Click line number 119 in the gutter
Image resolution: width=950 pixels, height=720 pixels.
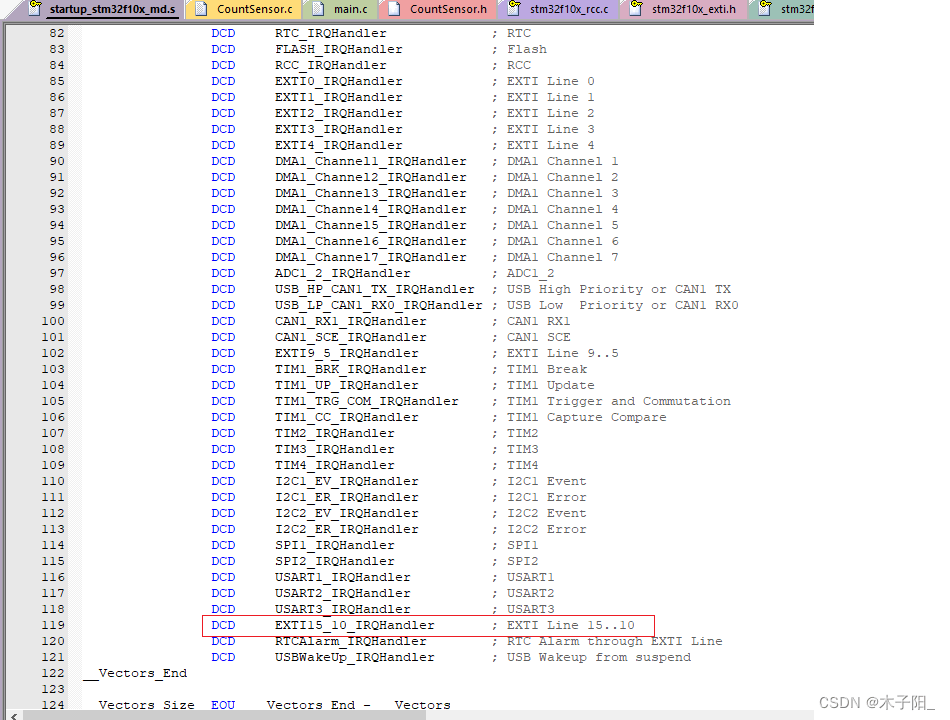(53, 625)
